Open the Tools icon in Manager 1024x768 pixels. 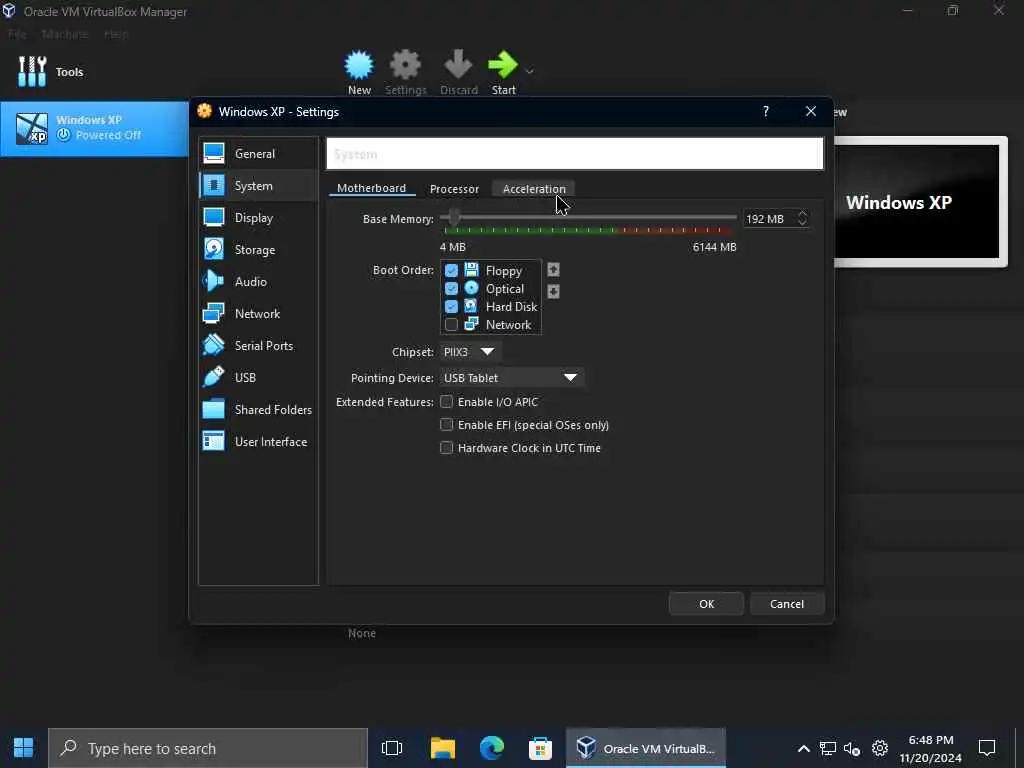(32, 71)
